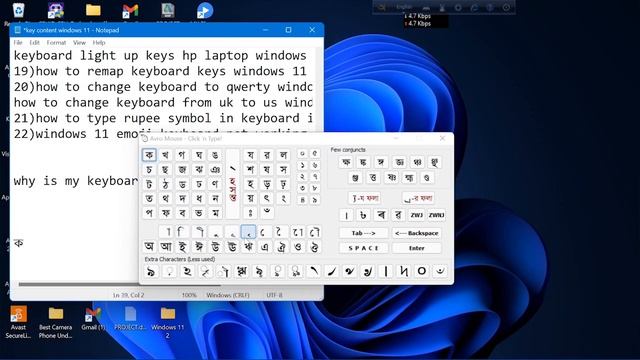Image resolution: width=640 pixels, height=360 pixels.
Task: Select the Recycle Bin desktop icon
Action: point(18,12)
